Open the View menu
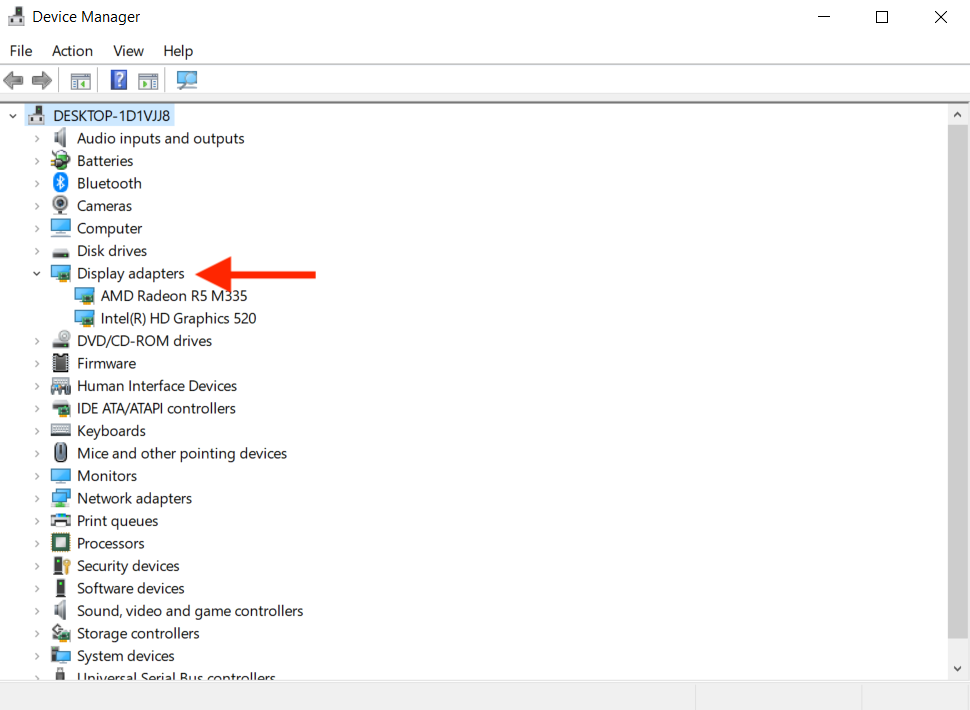This screenshot has height=710, width=970. (x=128, y=51)
